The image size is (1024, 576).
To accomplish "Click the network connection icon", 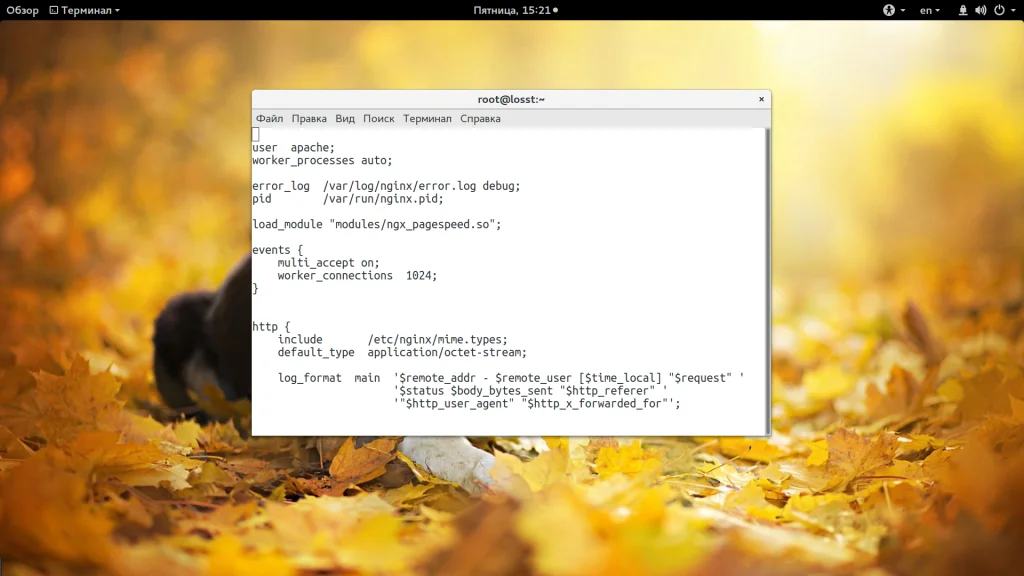I will point(963,10).
